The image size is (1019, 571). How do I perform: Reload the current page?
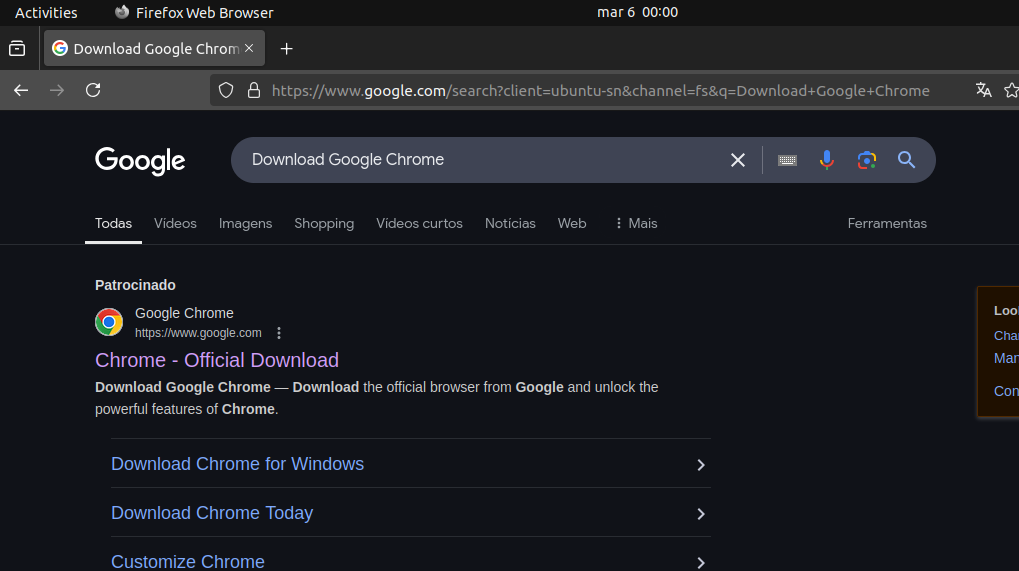pyautogui.click(x=93, y=90)
